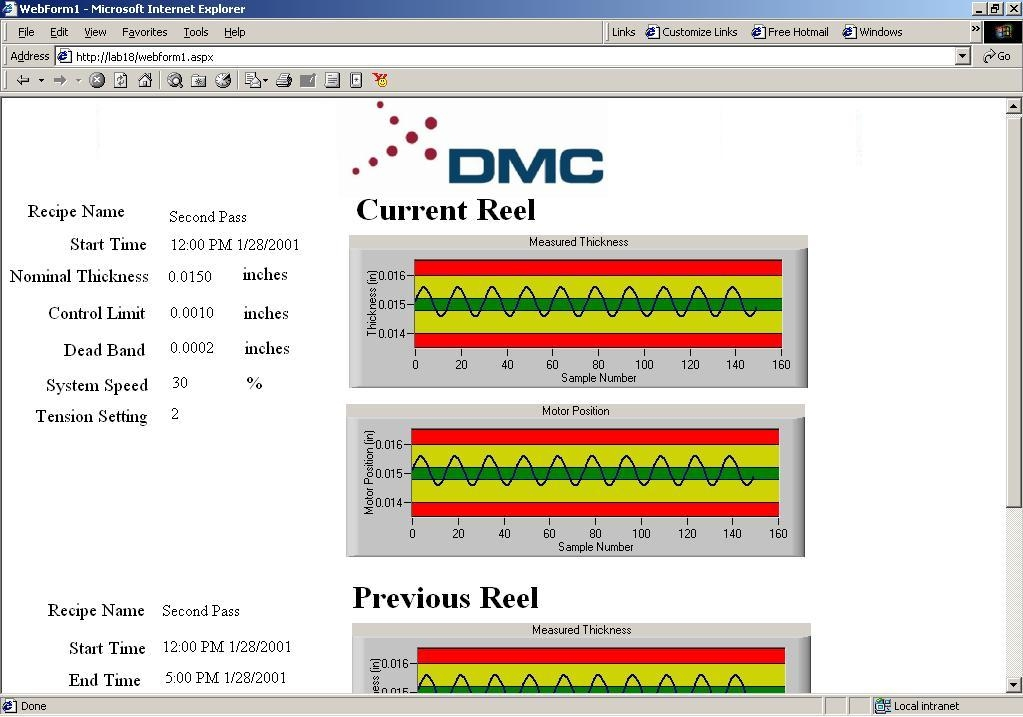Screen dimensions: 1023x717
Task: Open the Tools menu
Action: [196, 32]
